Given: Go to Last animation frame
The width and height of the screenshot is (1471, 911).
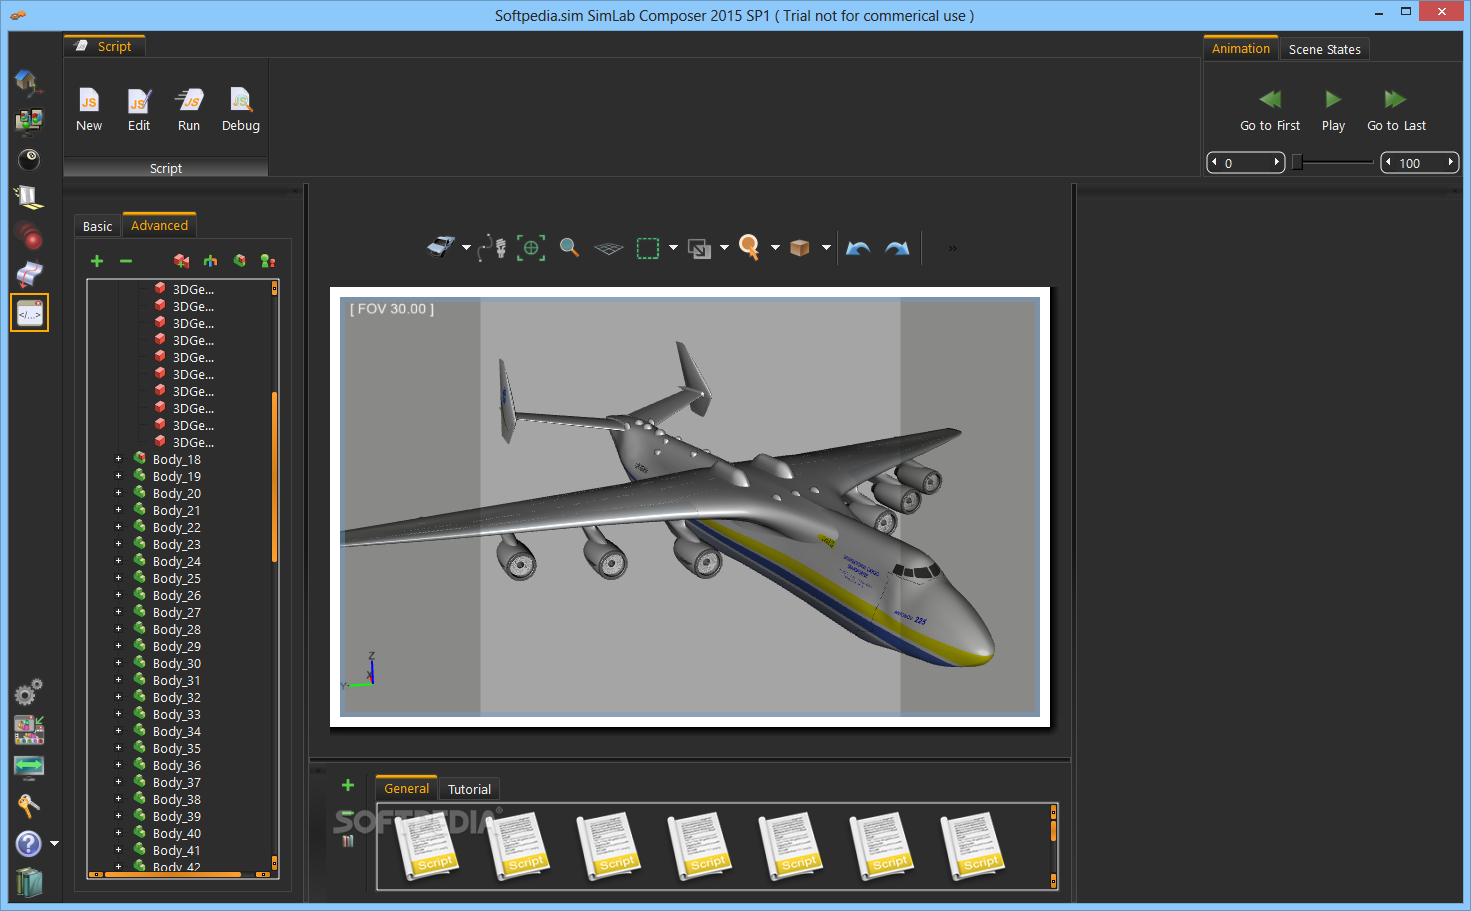Looking at the screenshot, I should tap(1396, 110).
